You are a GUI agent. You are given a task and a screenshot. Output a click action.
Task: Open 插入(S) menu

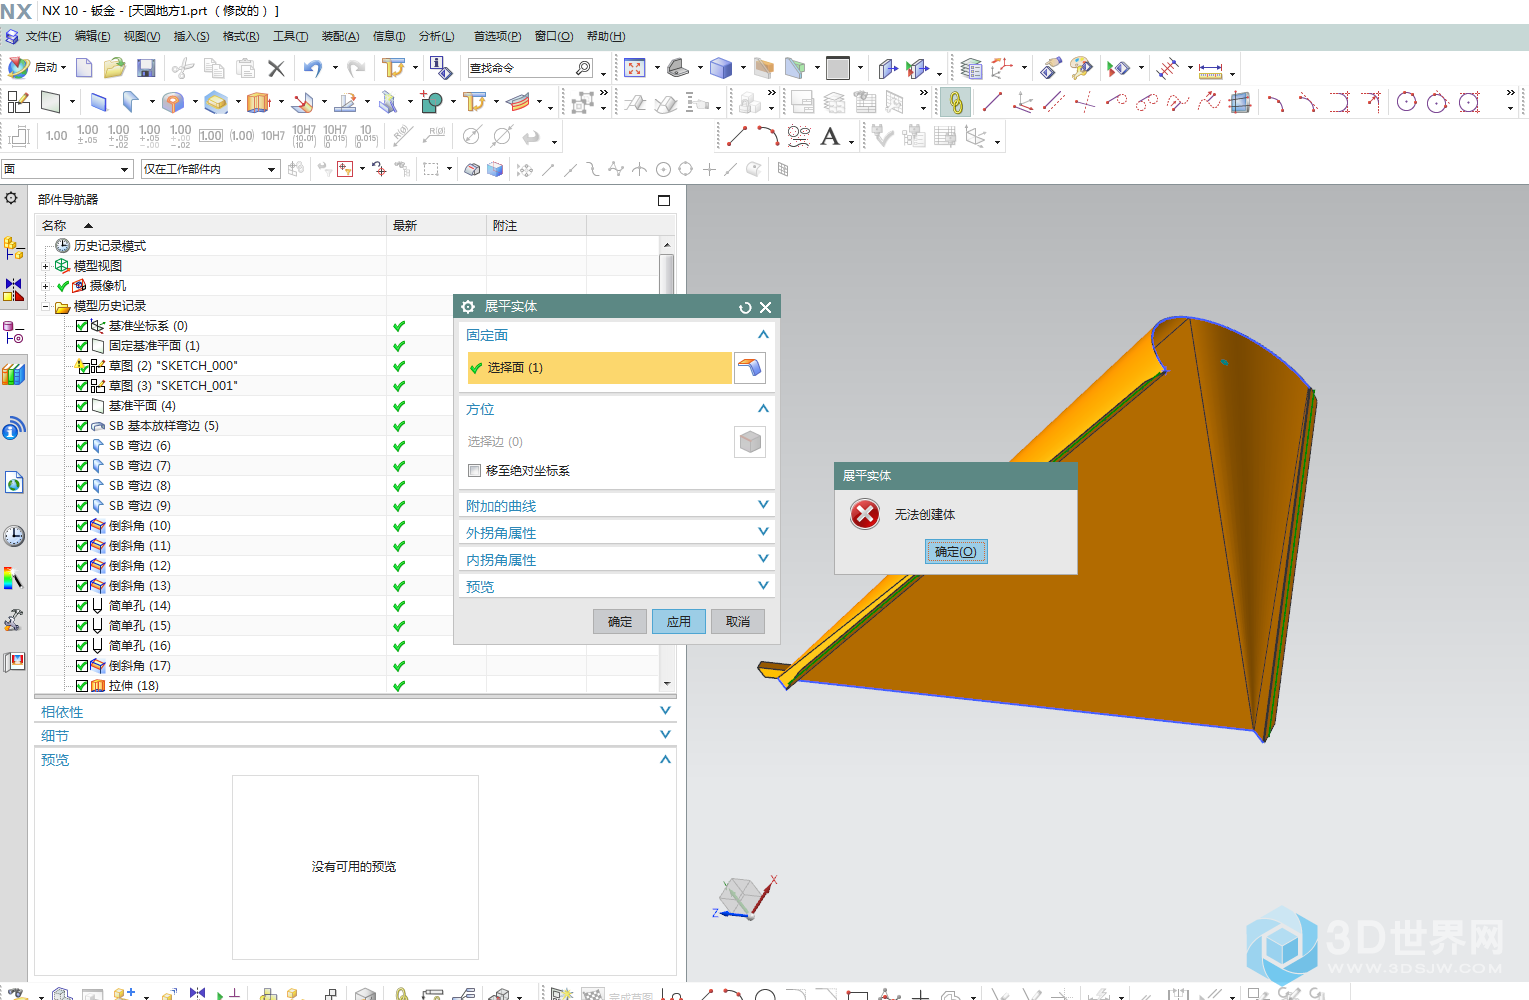click(x=191, y=37)
